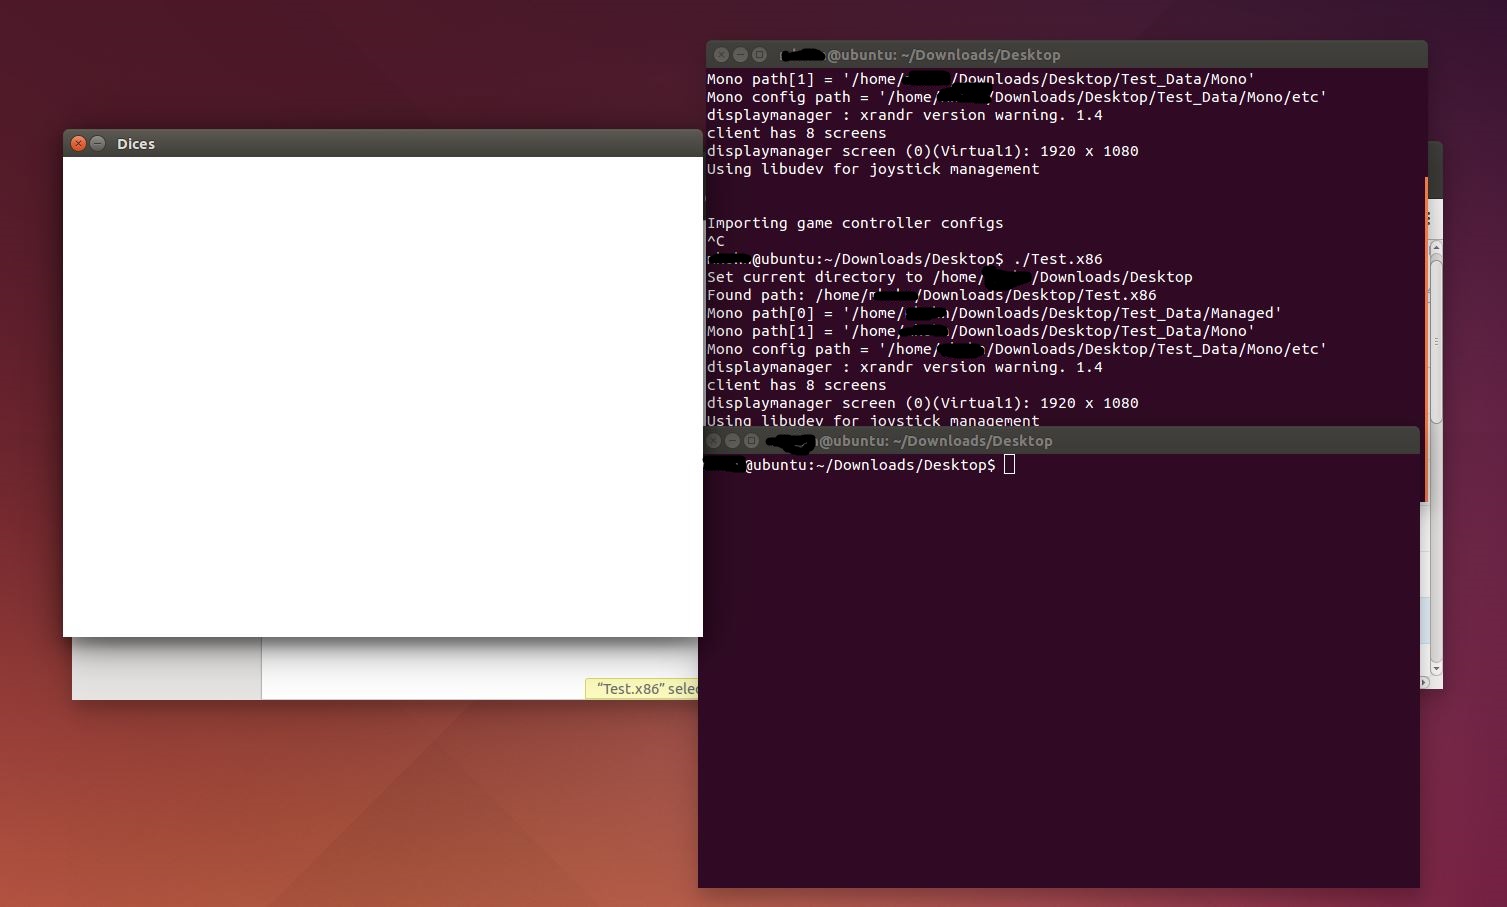Click the "Test.x86" selected status toast
Viewport: 1507px width, 907px height.
pos(643,688)
